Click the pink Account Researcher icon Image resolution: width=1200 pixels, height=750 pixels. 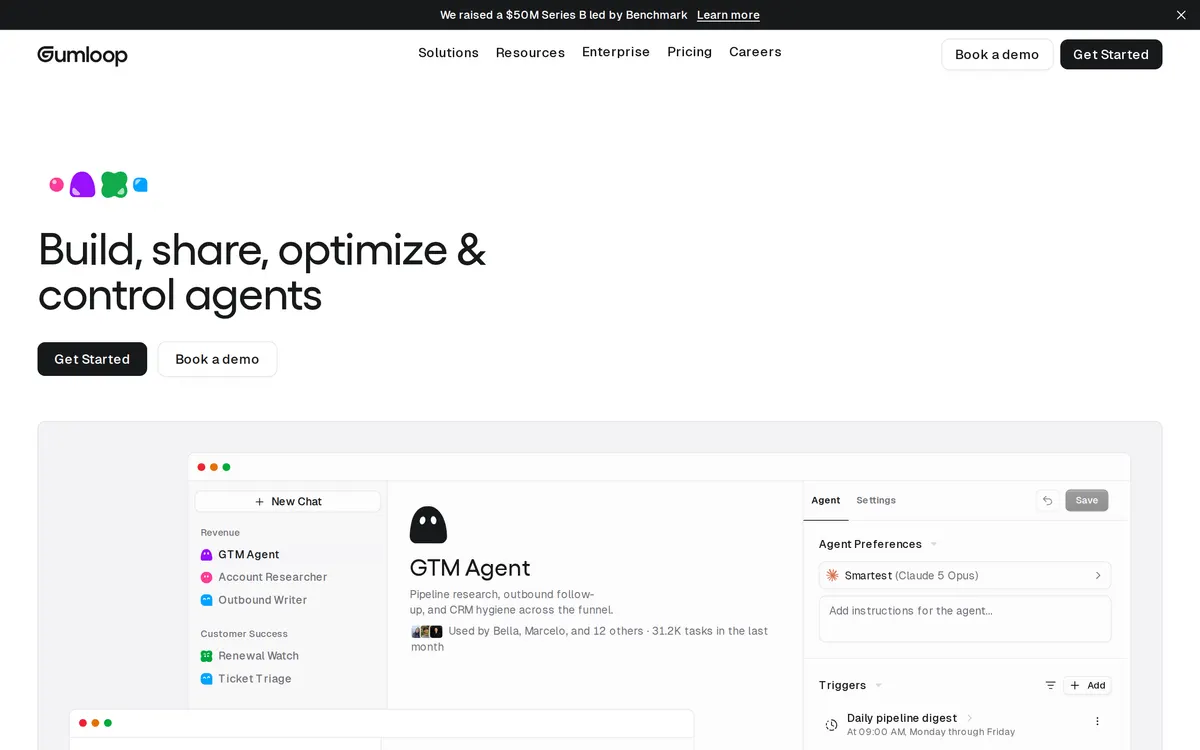[206, 577]
